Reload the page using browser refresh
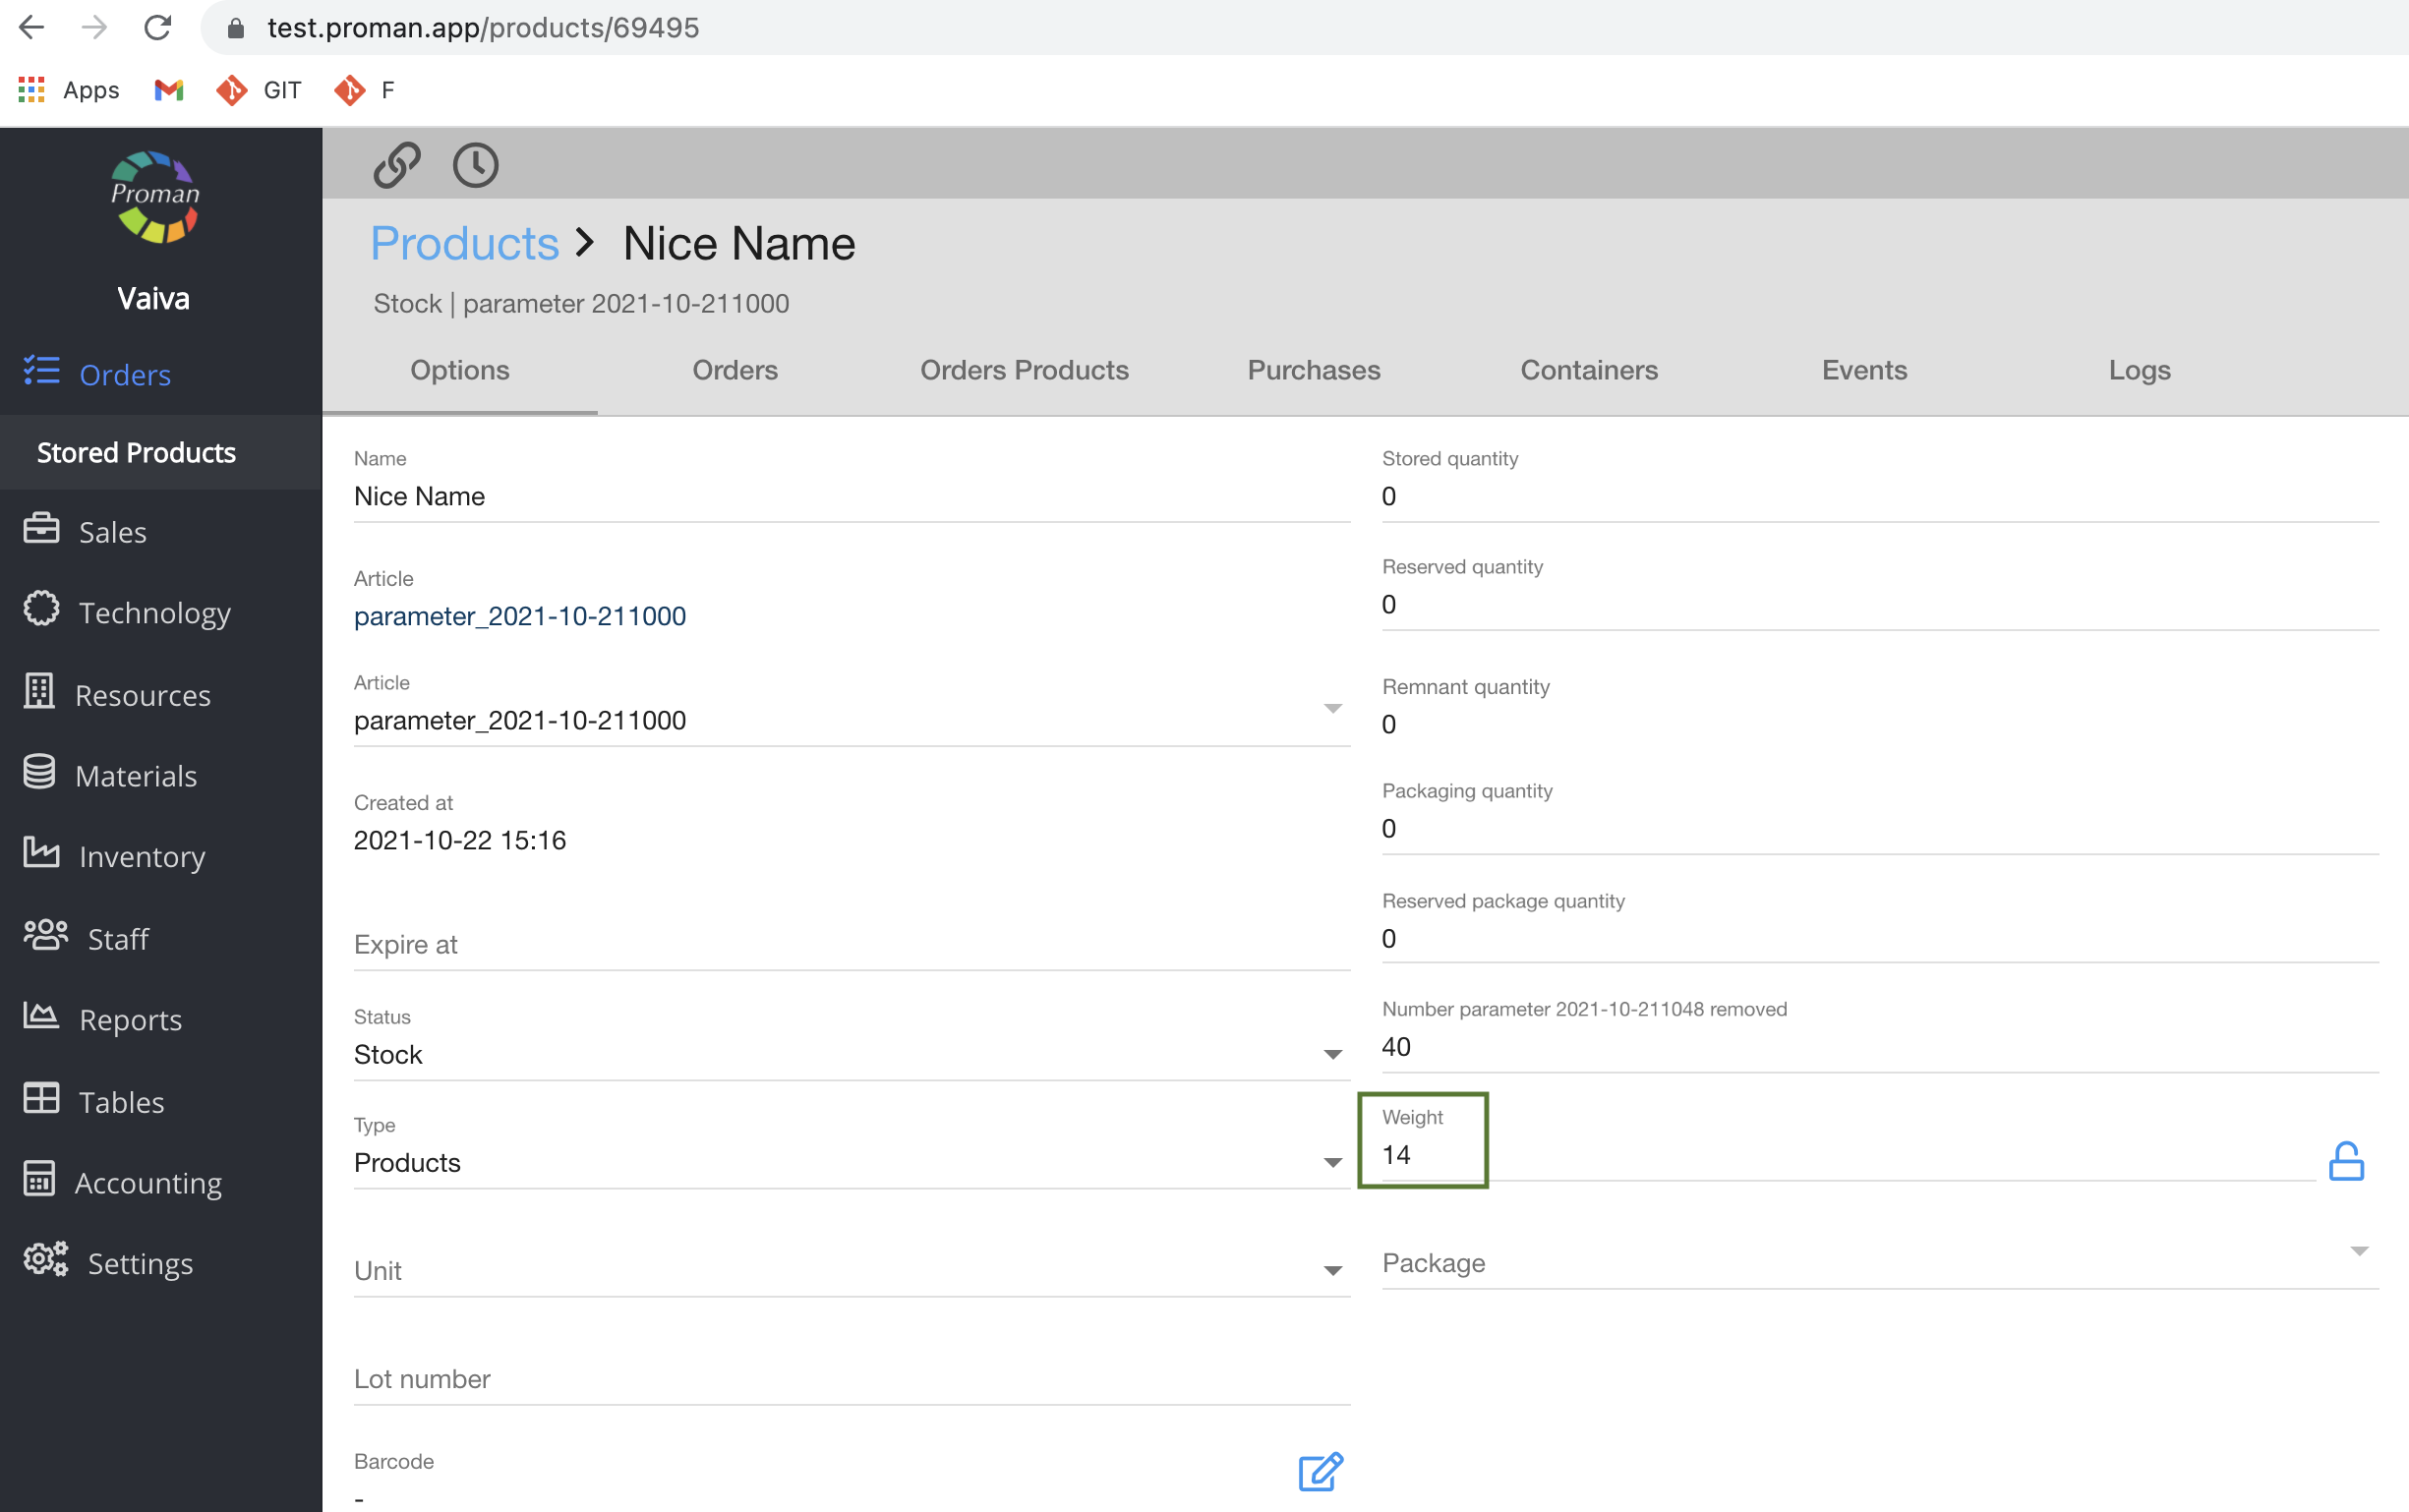 coord(157,27)
